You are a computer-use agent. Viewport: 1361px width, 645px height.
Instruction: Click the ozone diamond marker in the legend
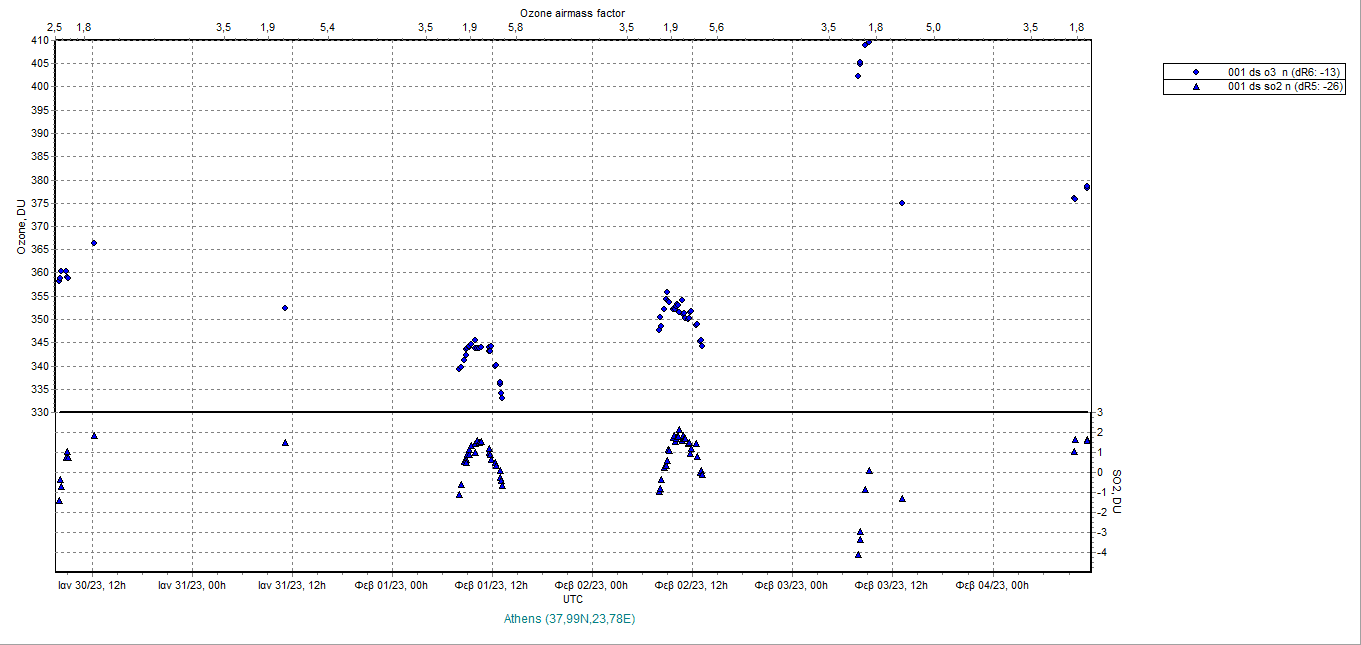[x=1195, y=73]
